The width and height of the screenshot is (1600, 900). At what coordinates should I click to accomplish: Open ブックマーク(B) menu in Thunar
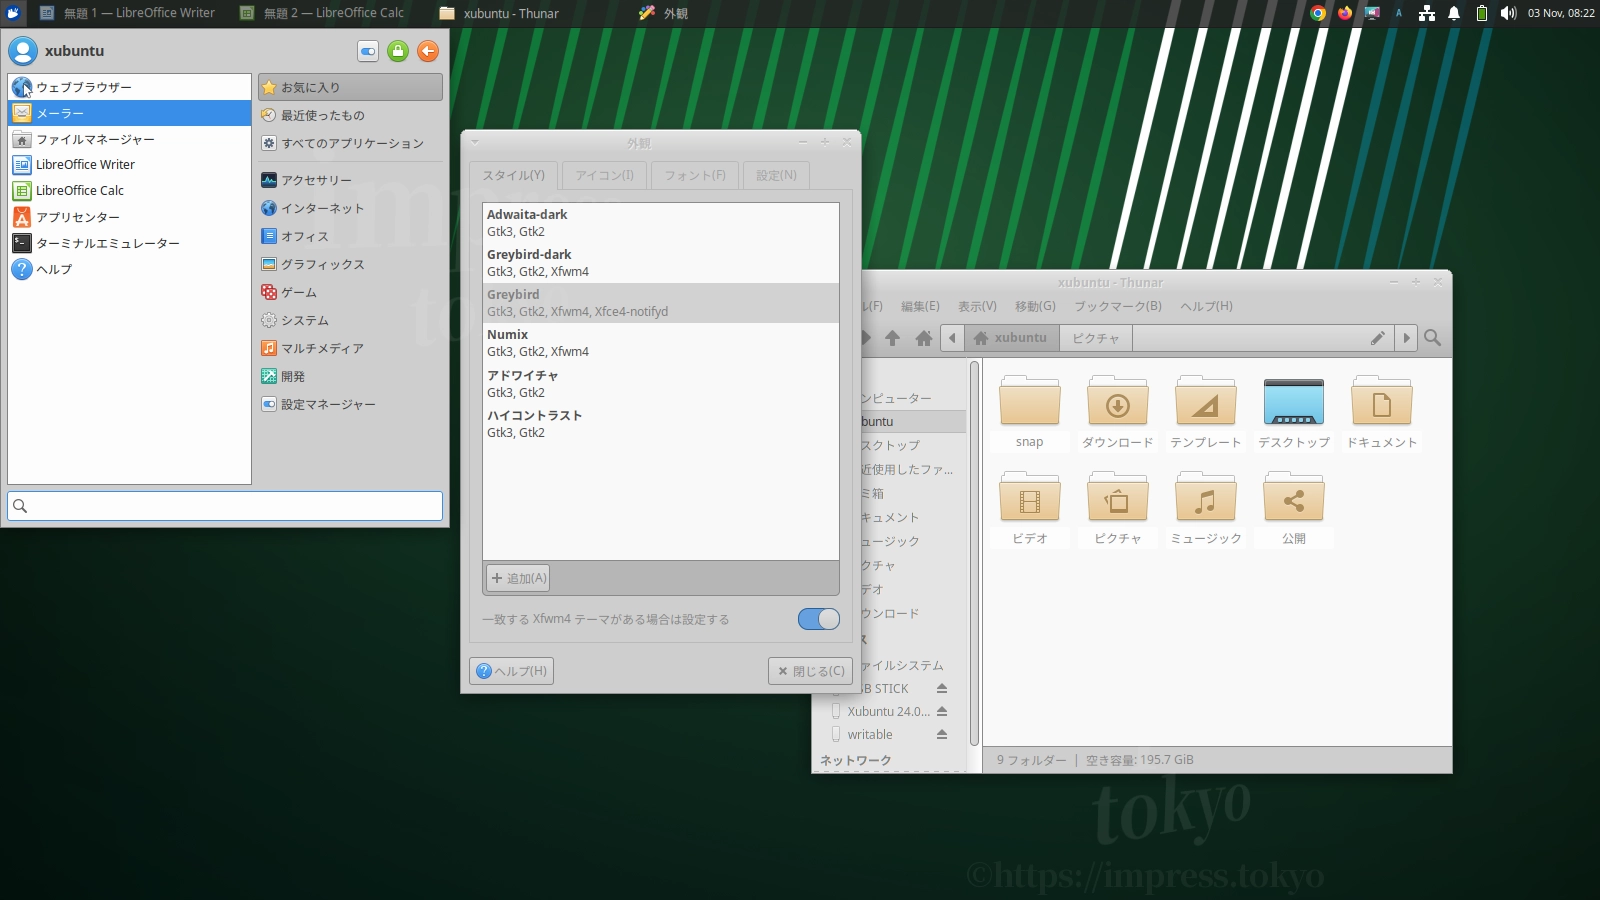click(x=1118, y=306)
